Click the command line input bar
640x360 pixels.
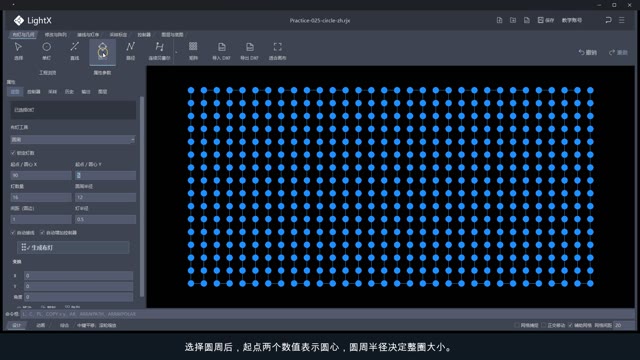click(327, 314)
